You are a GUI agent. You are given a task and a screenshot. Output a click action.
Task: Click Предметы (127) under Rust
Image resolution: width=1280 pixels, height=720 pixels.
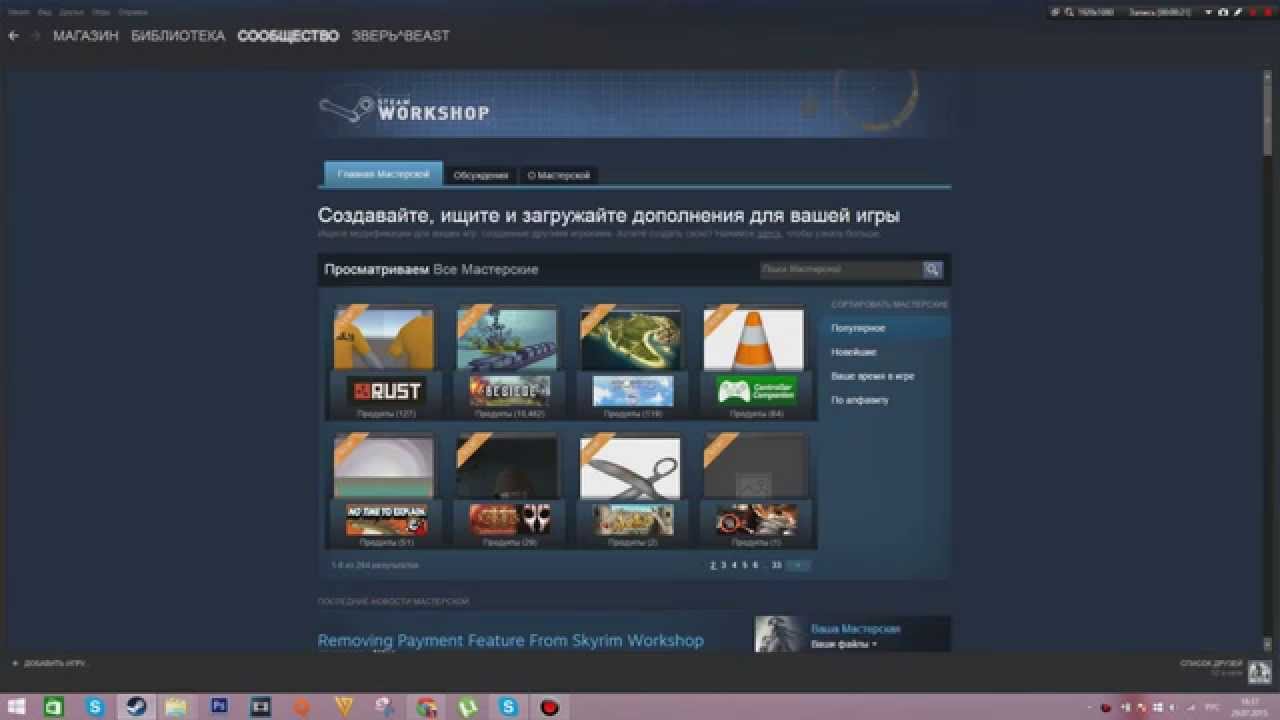[x=386, y=414]
